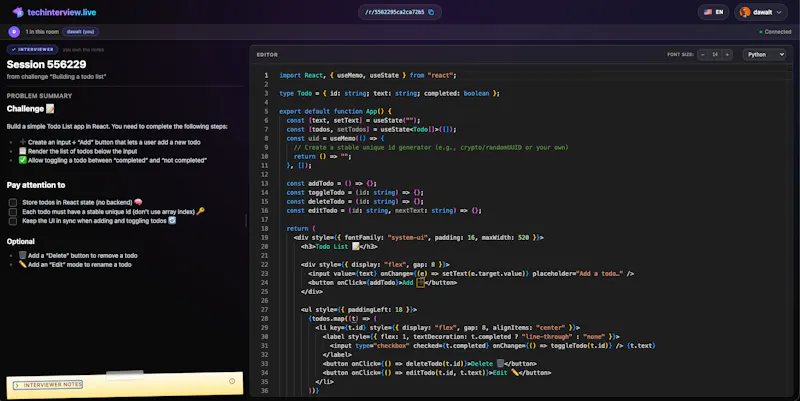Click the room URL /r/5562295ca2ca72b5 pill
The height and width of the screenshot is (401, 800).
[400, 12]
